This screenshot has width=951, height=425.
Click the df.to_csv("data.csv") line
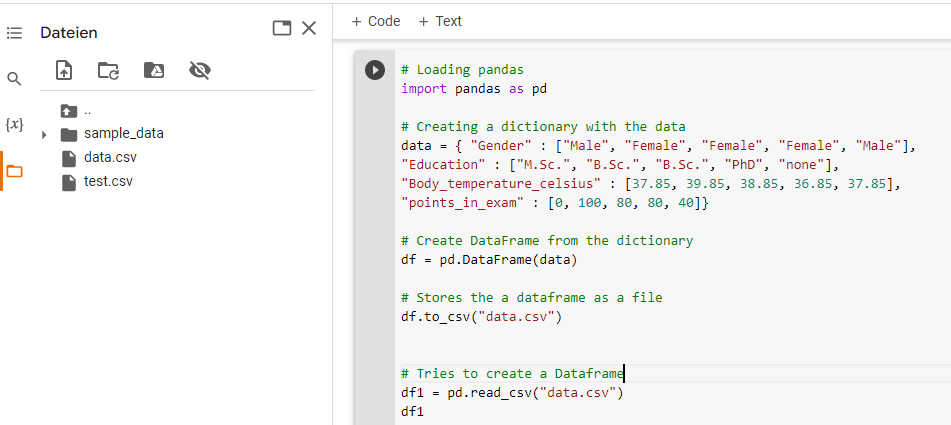coord(482,316)
